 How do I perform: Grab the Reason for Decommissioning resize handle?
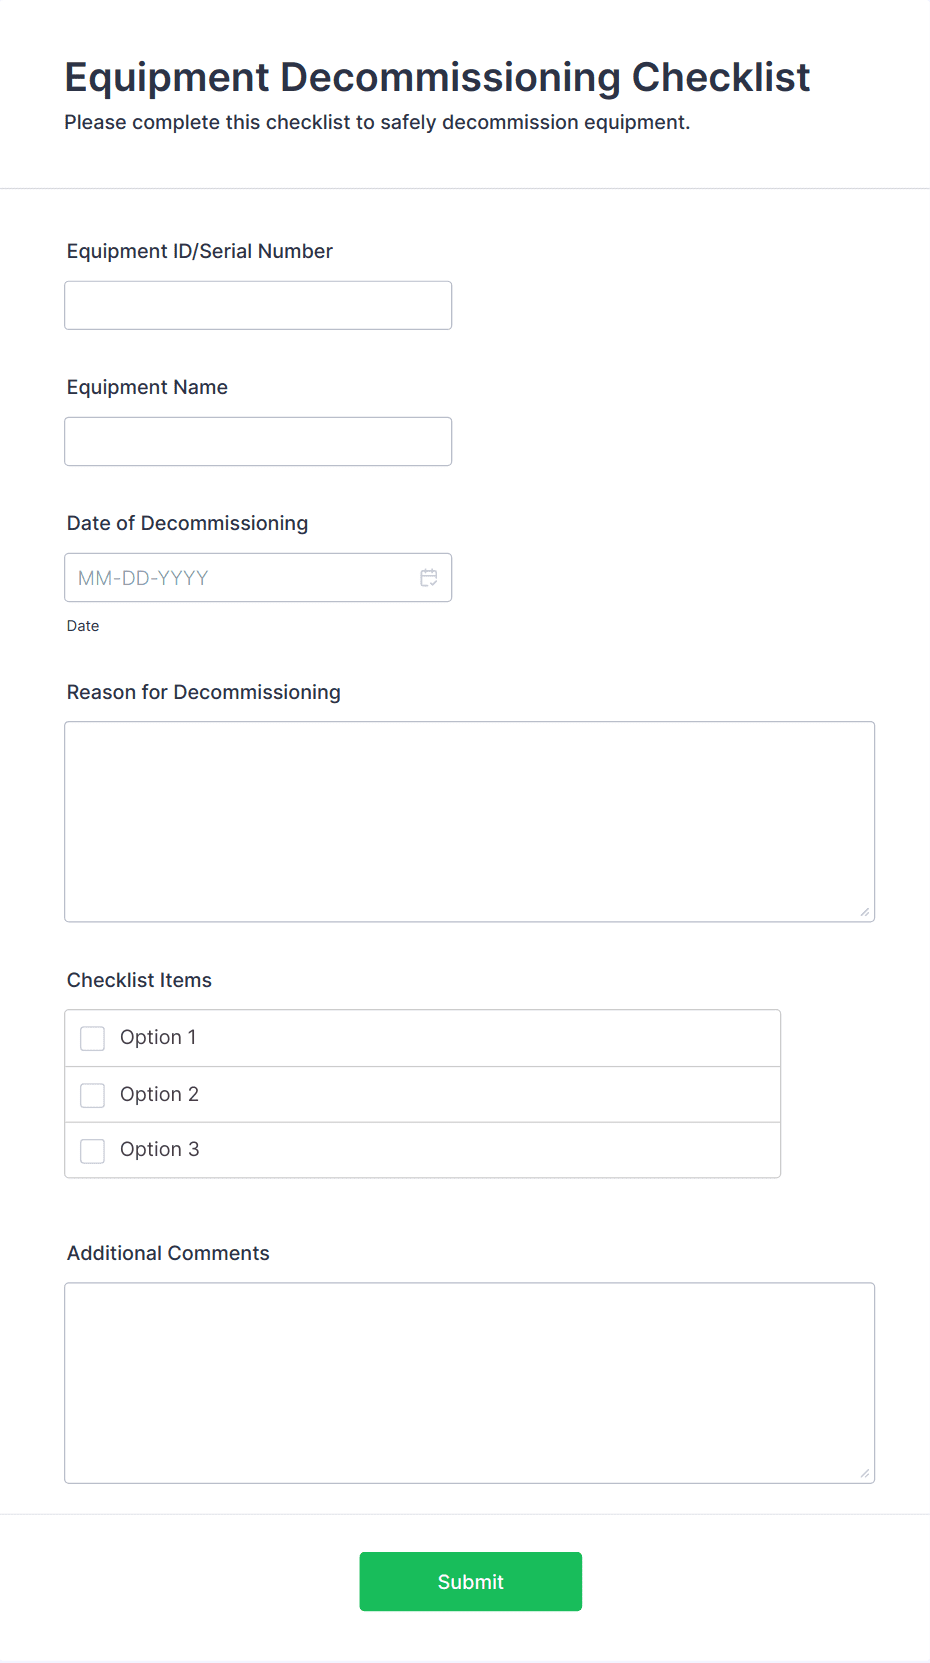point(864,911)
